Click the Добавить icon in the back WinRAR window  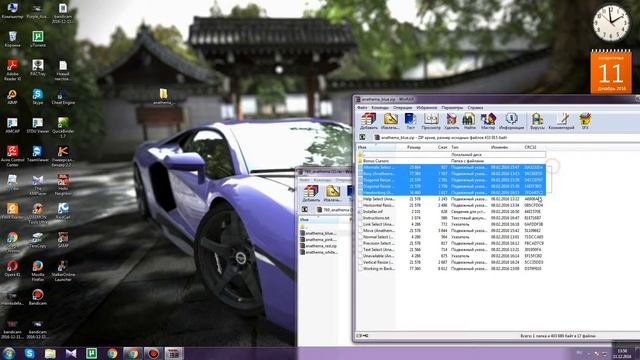click(311, 193)
